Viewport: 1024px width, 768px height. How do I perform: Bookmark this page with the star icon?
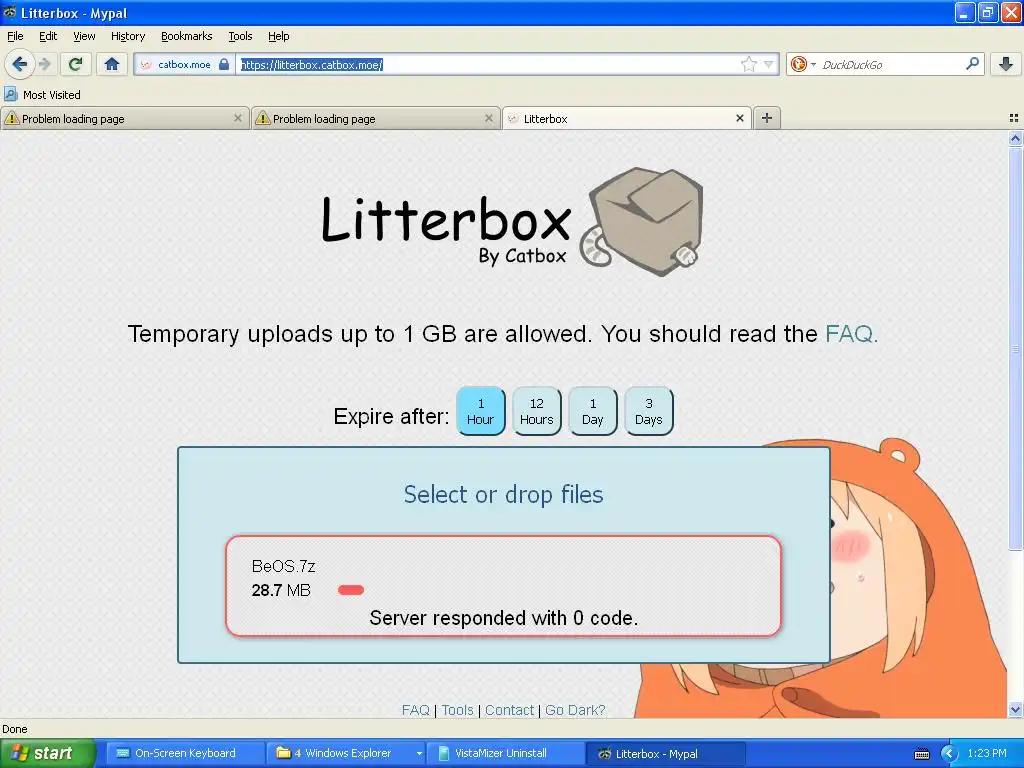[748, 64]
